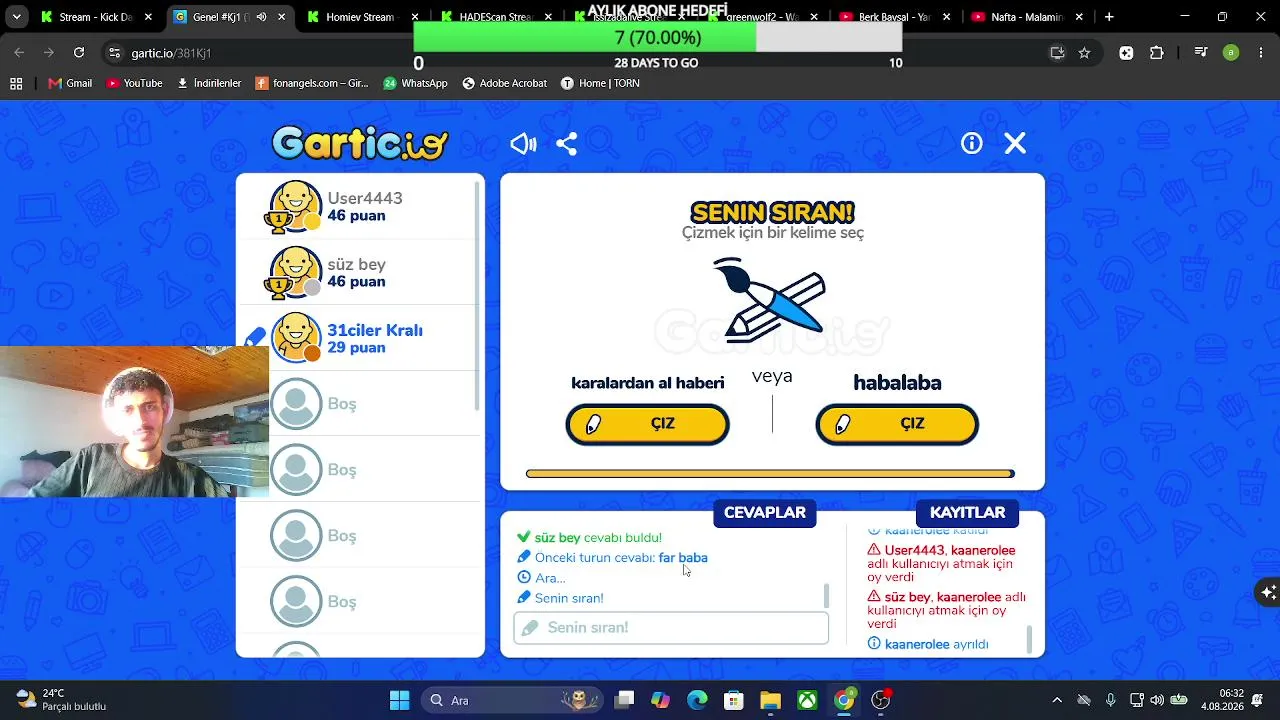This screenshot has height=720, width=1280.
Task: Open the Adobe Acrobat bookmark
Action: point(505,84)
